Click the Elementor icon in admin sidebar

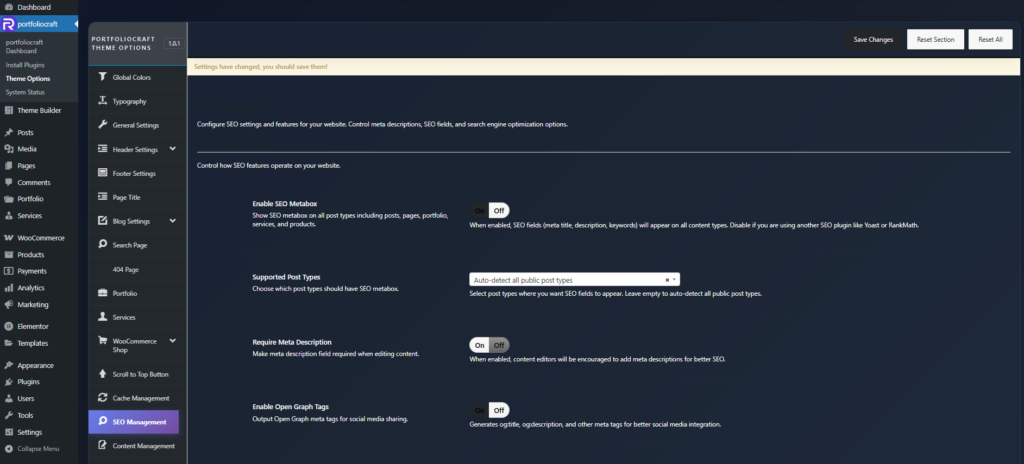click(8, 326)
